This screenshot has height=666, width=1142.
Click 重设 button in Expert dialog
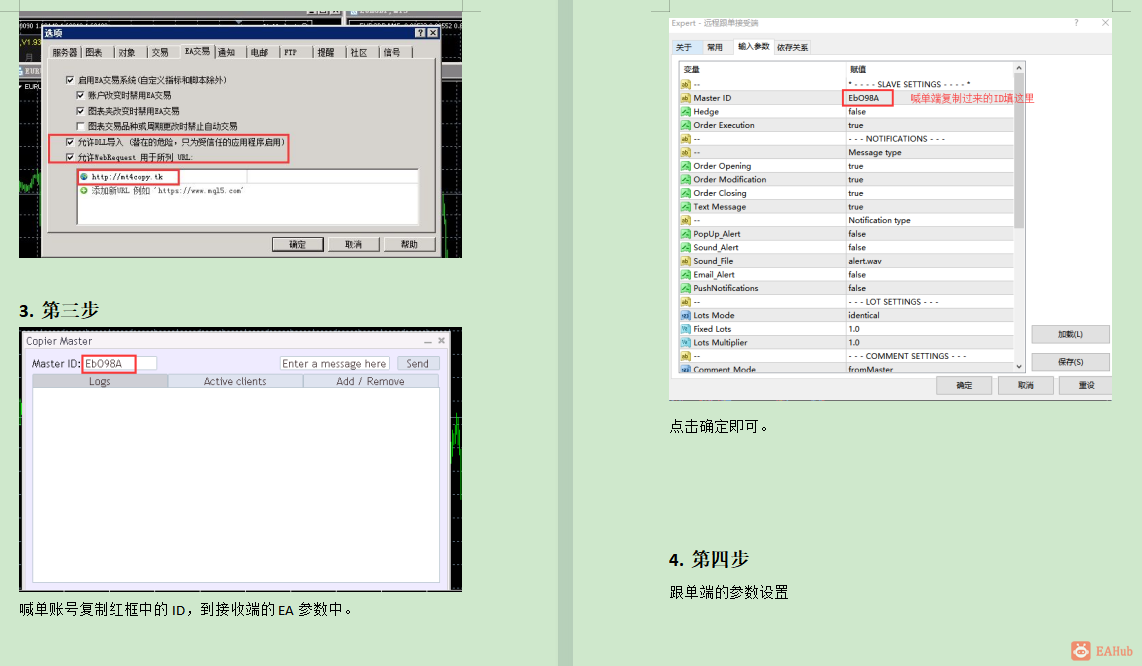1087,385
